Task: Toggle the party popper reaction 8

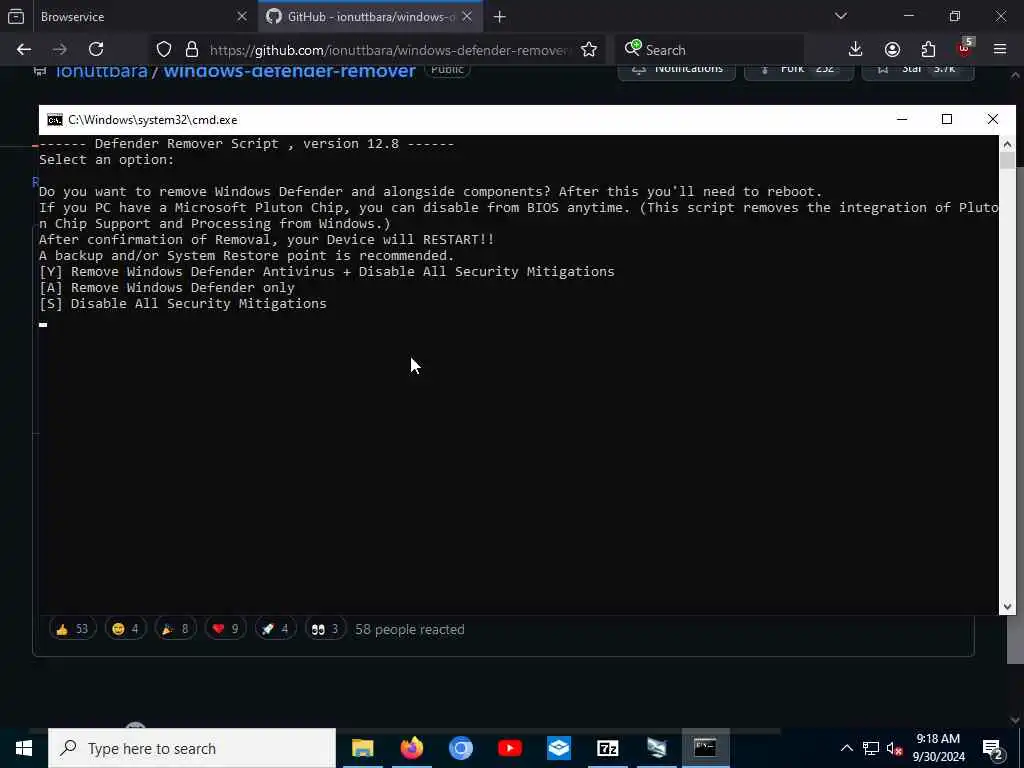Action: coord(175,629)
